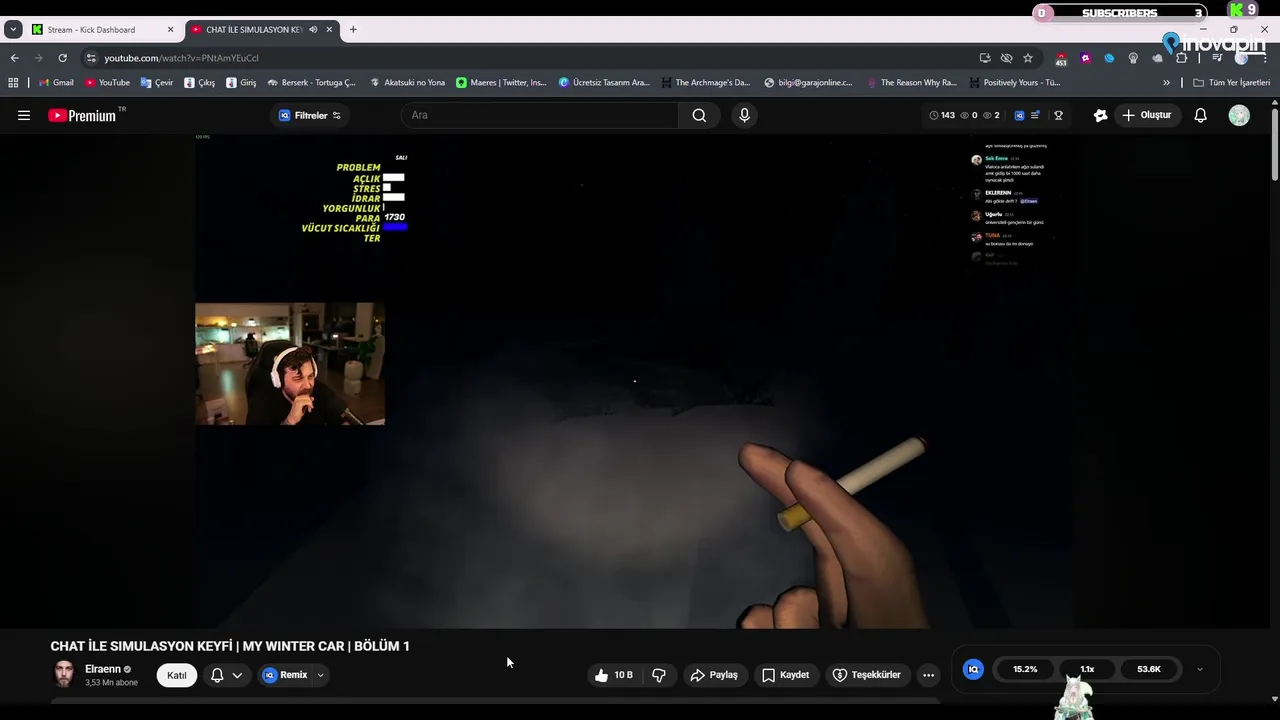Screen dimensions: 1280x720
Task: Open the Berserk - Tortuga bookmark
Action: (311, 83)
